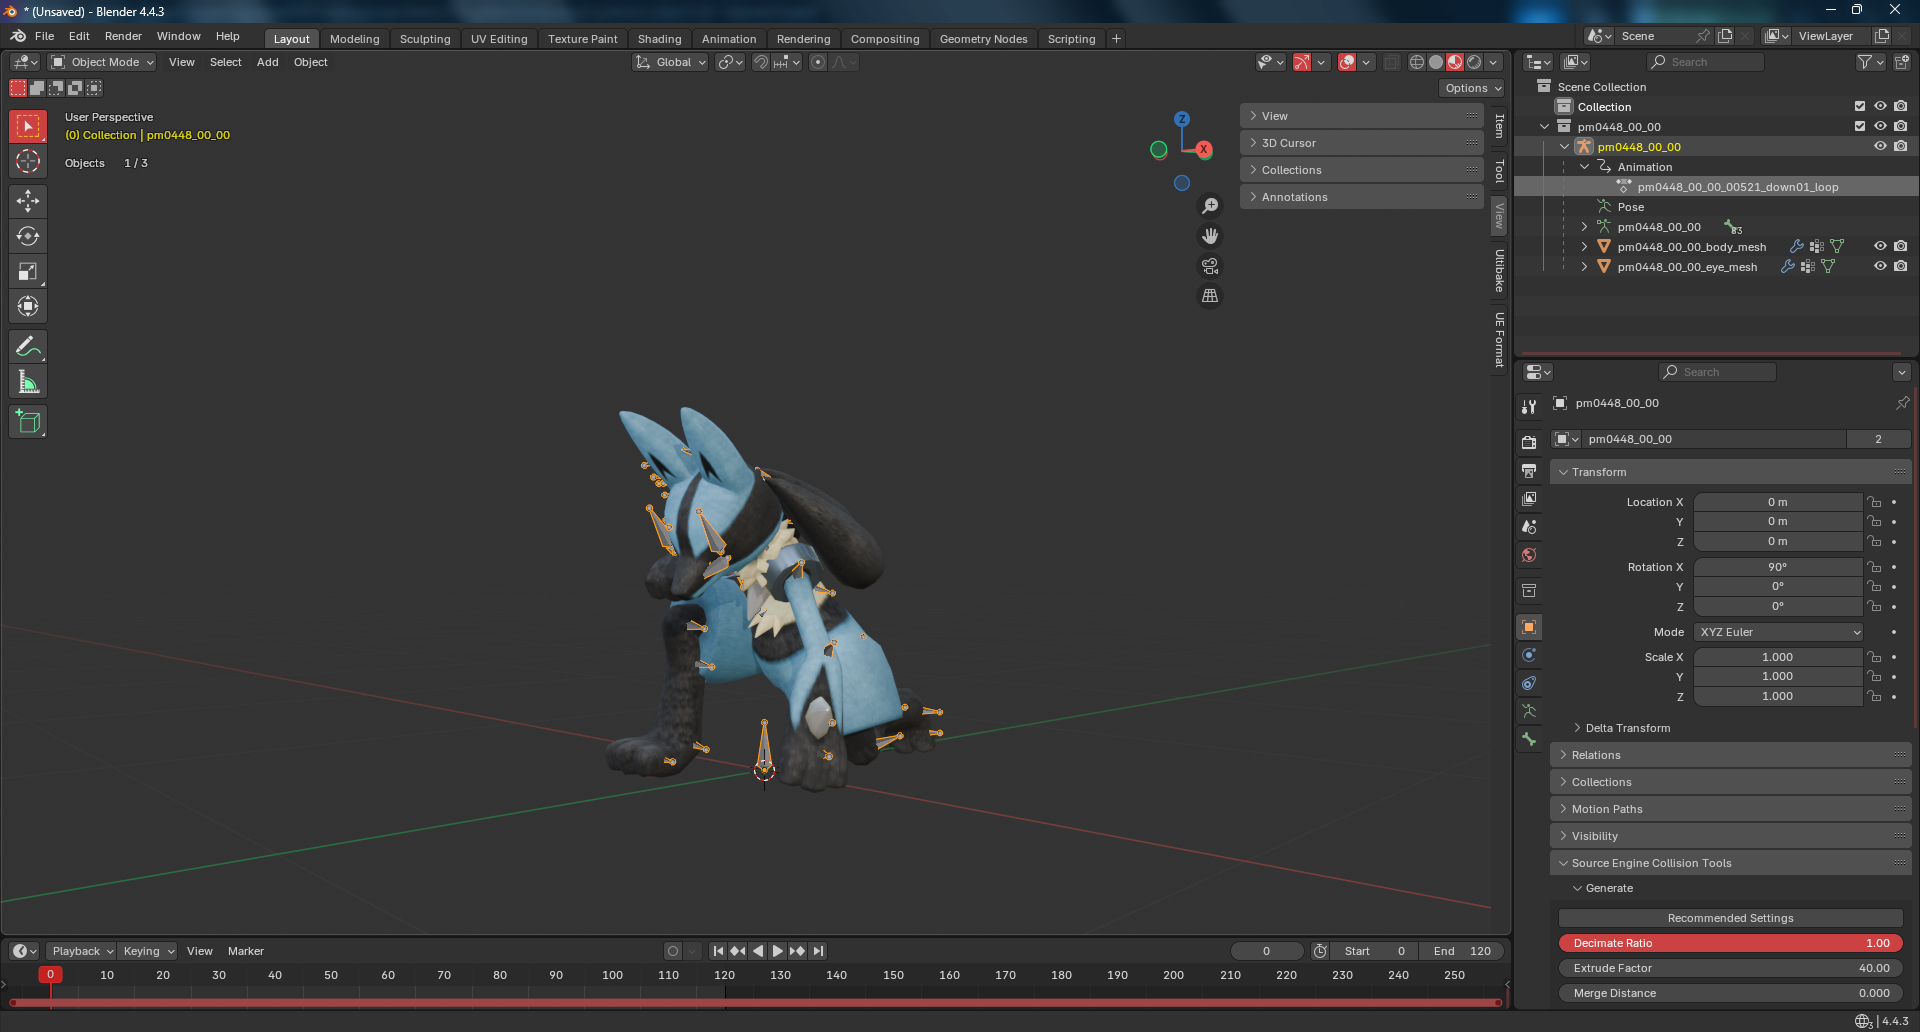
Task: Open the Bone properties tab
Action: pos(1529,739)
